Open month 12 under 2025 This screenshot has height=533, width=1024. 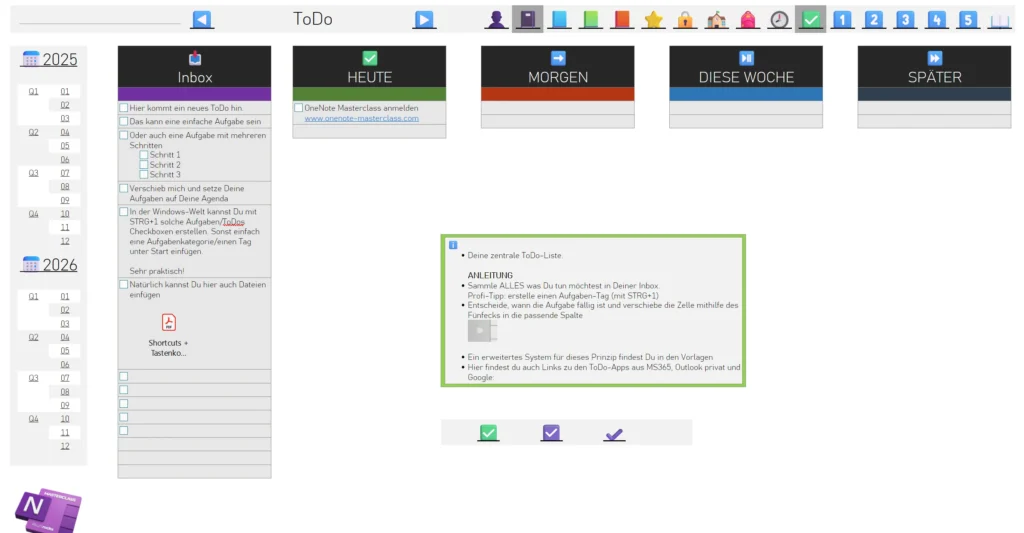[65, 241]
